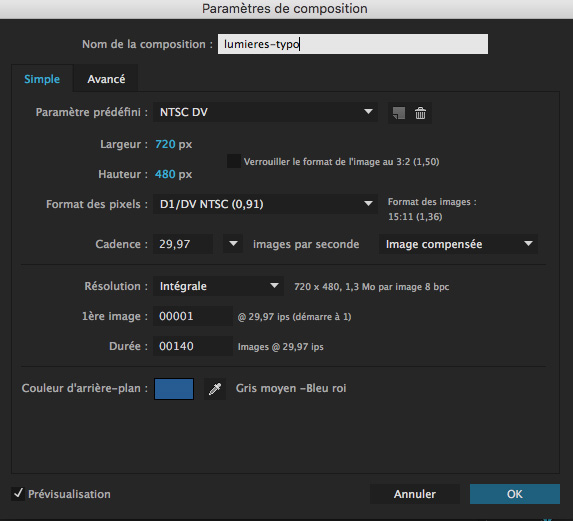Viewport: 573px width, 521px height.
Task: Enable lock aspect ratio 3:2 checkbox
Action: [234, 161]
